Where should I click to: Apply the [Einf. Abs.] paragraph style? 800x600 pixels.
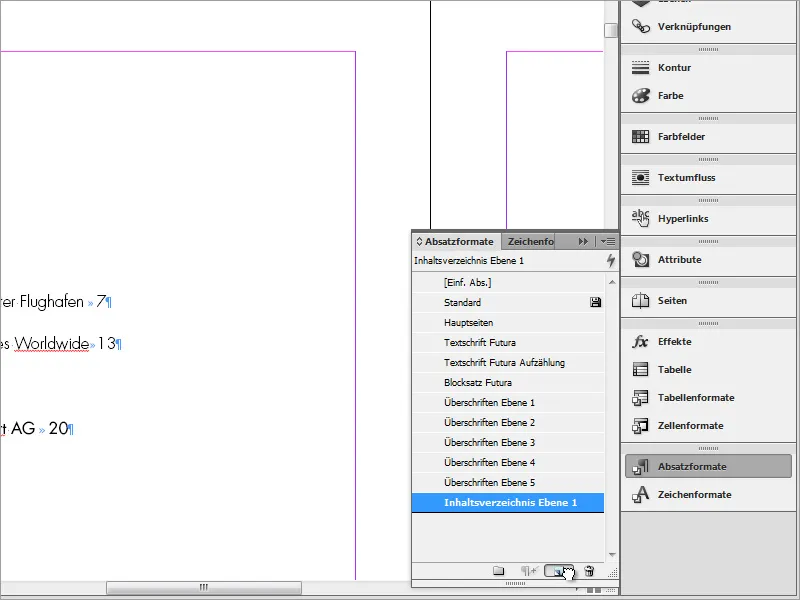(508, 282)
